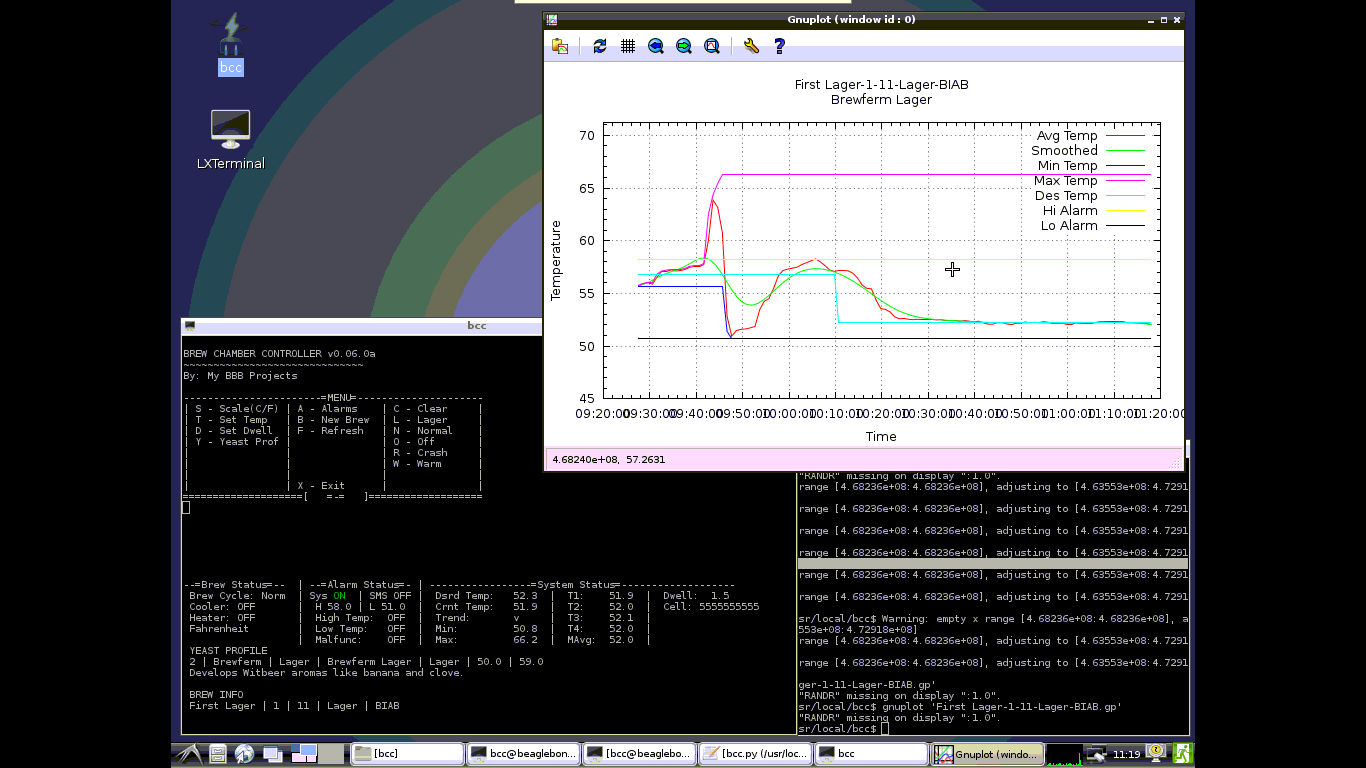1366x768 pixels.
Task: Launch the file manager from the panel
Action: pyautogui.click(x=218, y=754)
